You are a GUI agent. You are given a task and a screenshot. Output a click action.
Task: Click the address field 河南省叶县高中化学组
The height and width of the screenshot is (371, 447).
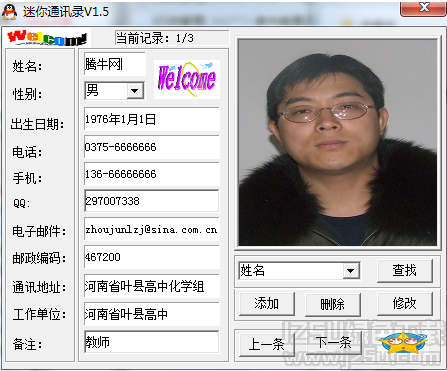point(152,286)
